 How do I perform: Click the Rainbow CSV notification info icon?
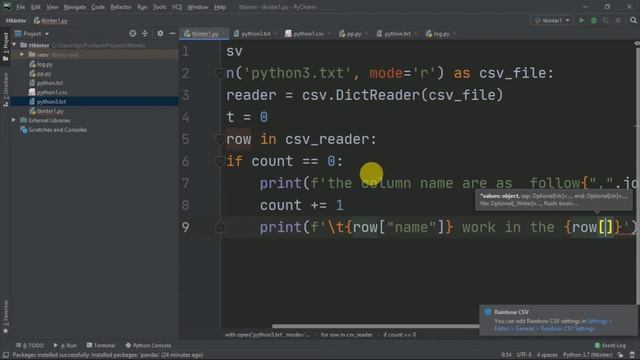[x=487, y=312]
